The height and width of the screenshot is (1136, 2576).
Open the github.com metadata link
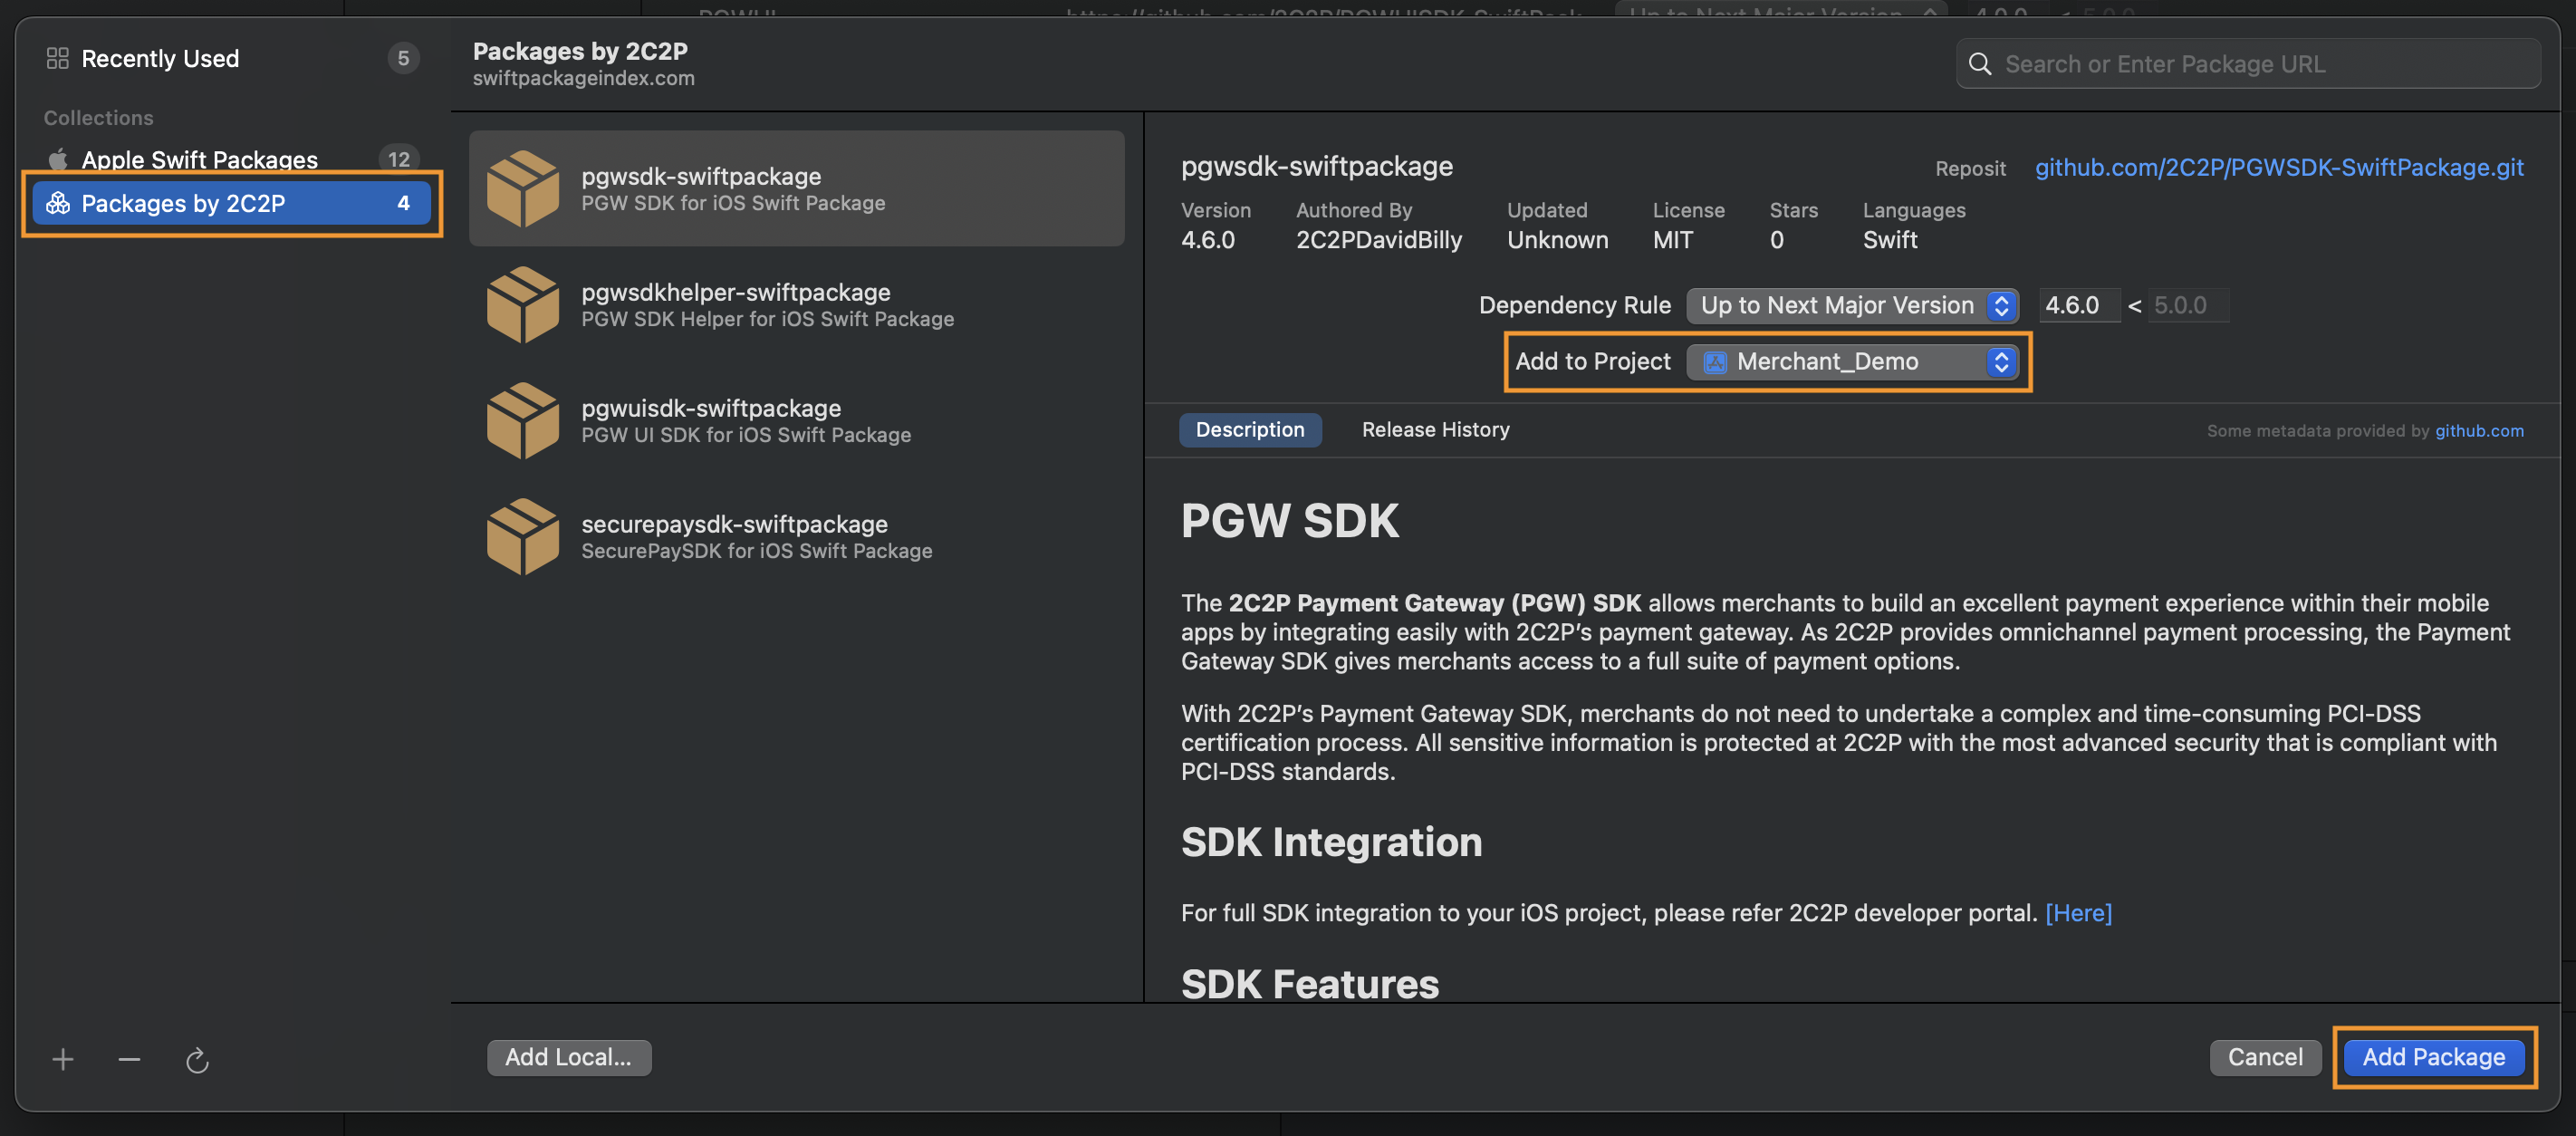pos(2479,431)
